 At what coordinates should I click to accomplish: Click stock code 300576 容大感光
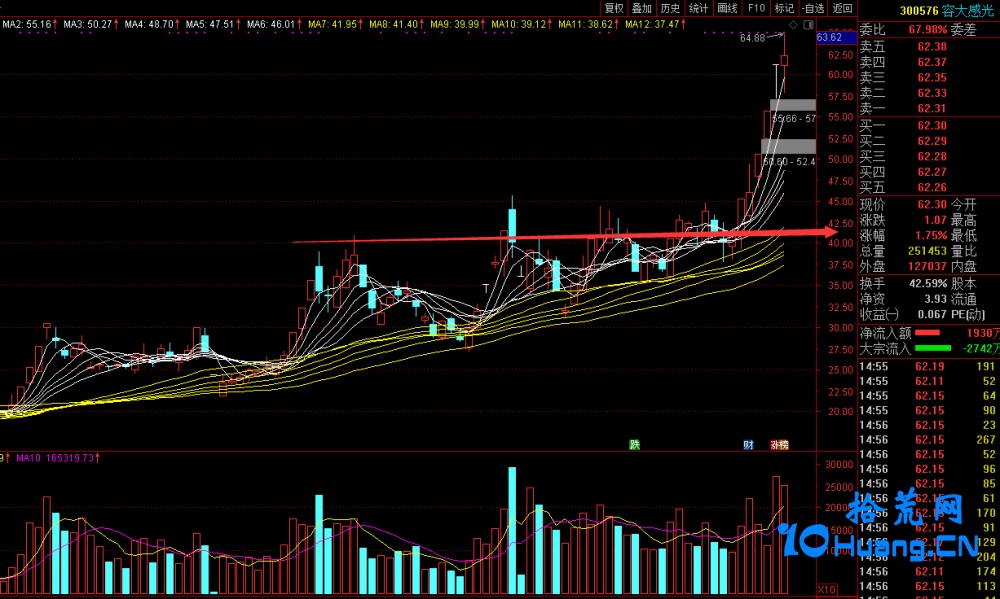(946, 10)
